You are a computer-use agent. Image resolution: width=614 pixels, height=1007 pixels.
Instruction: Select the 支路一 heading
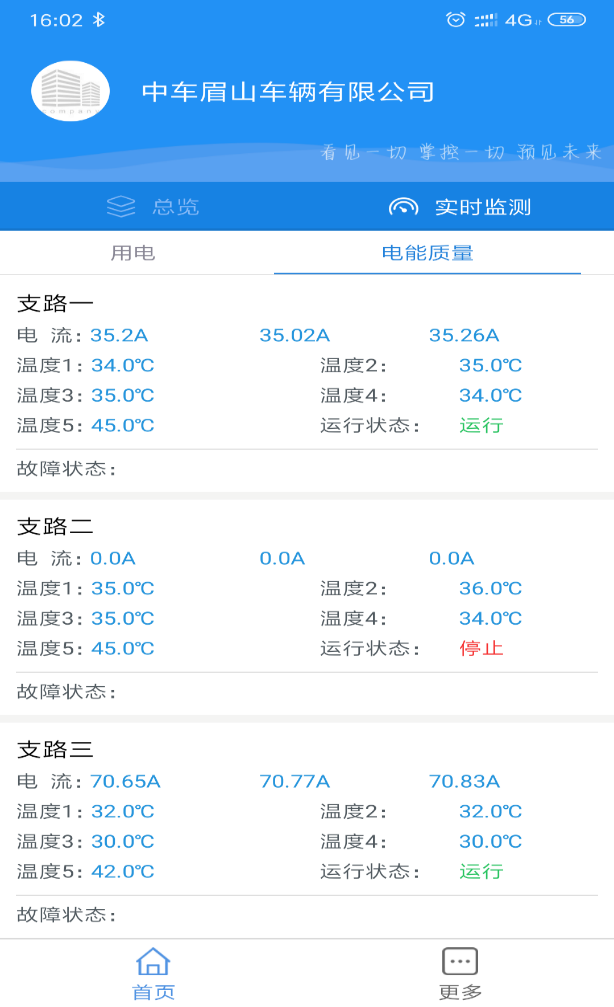pyautogui.click(x=55, y=303)
